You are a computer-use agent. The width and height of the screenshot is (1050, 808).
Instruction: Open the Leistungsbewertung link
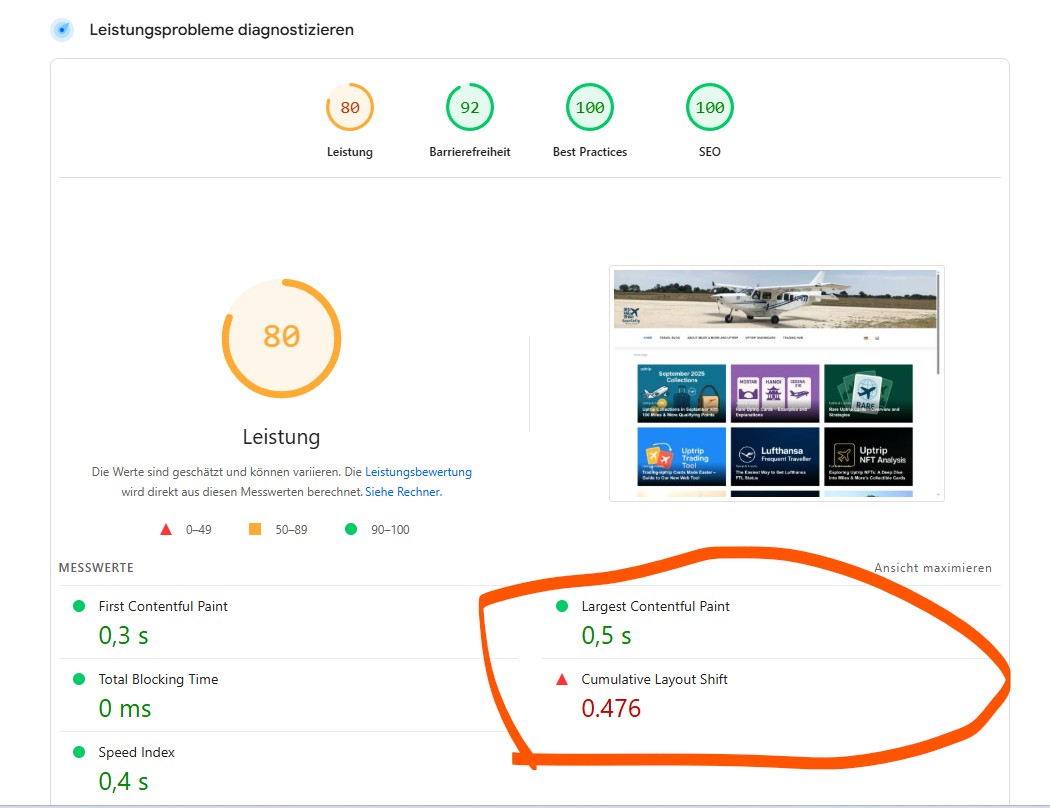point(418,472)
